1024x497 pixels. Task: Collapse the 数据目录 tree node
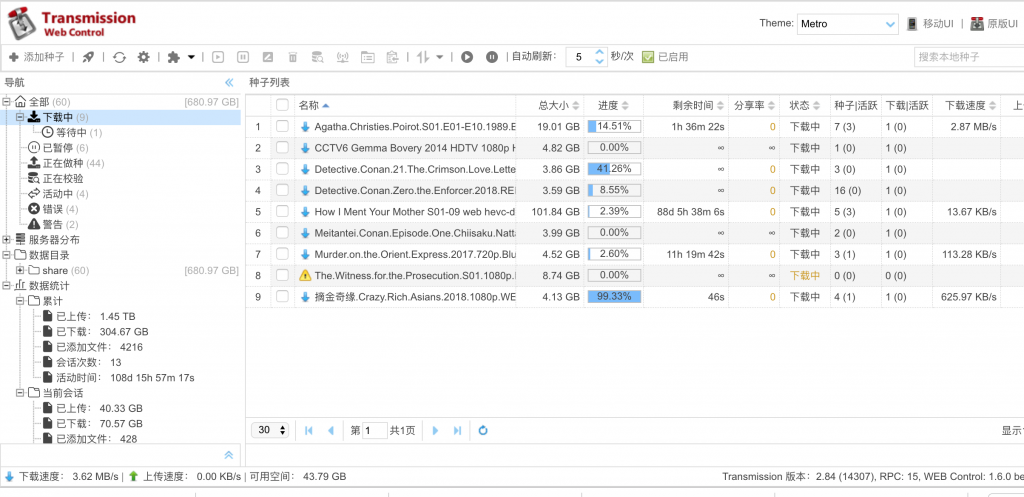(x=7, y=255)
